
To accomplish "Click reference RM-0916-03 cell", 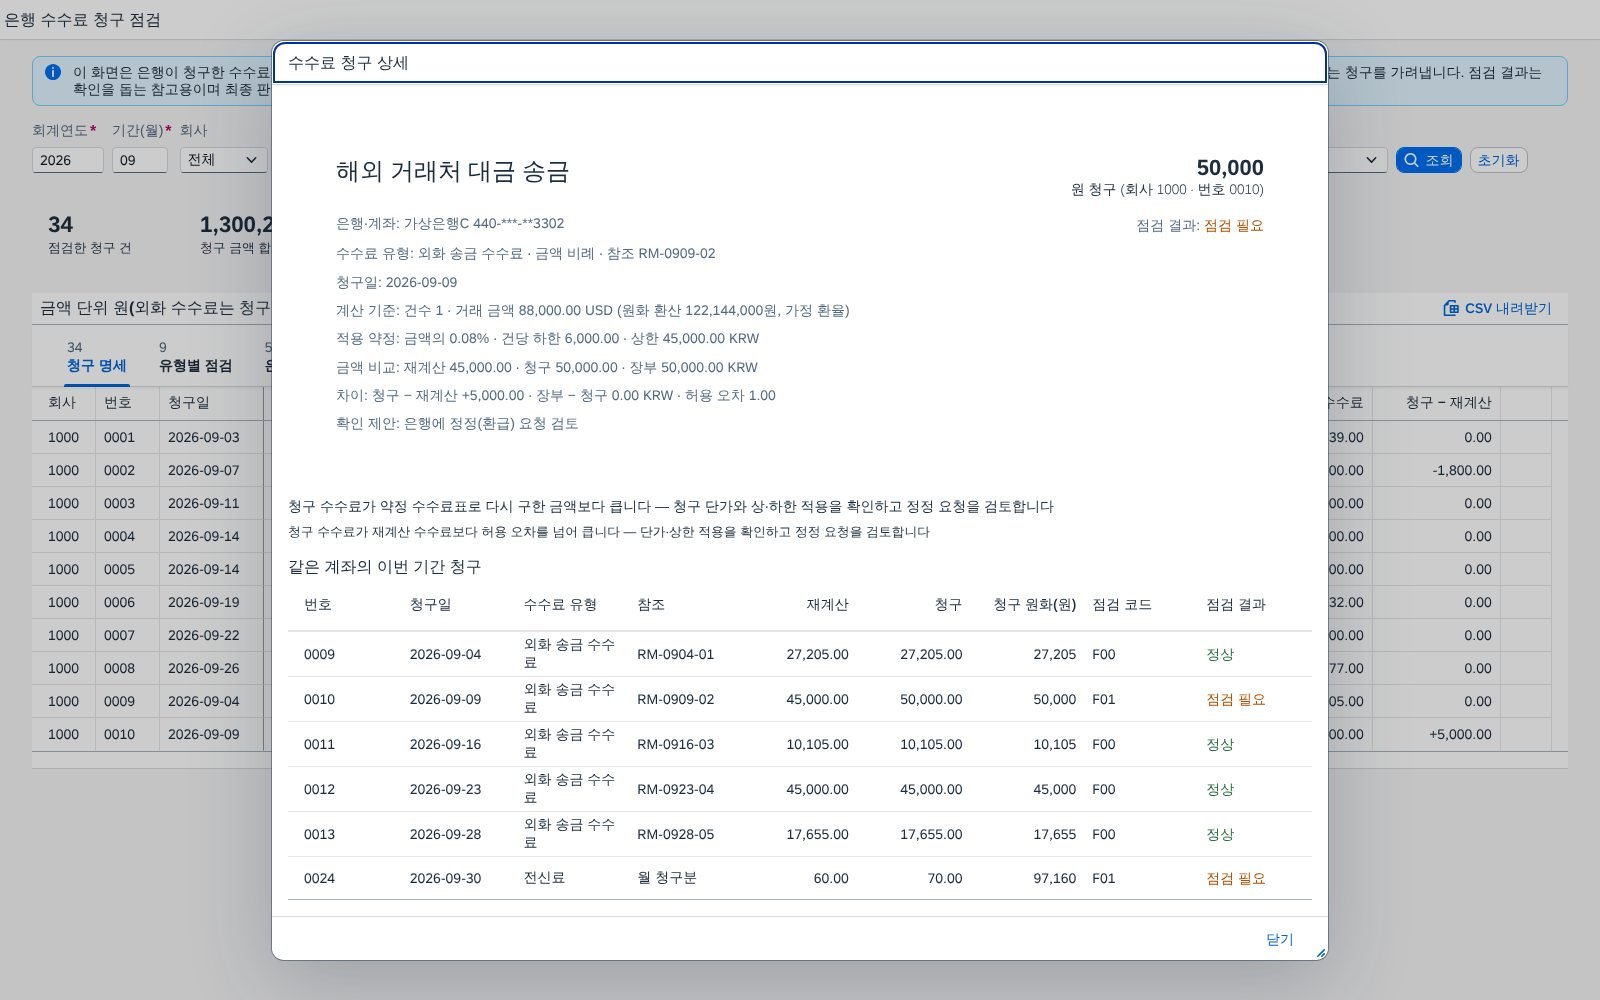I will (675, 744).
